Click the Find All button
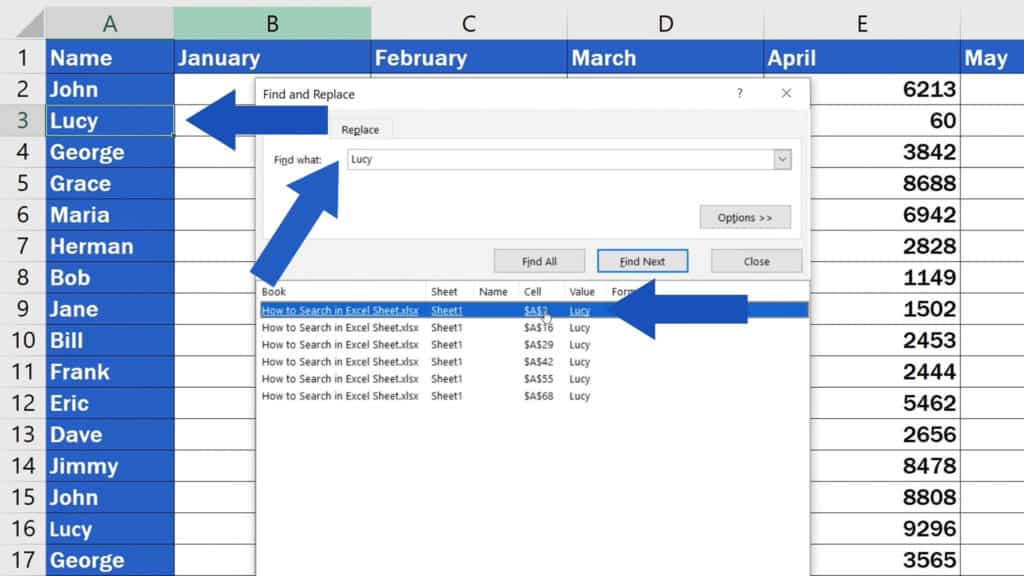Screen dimensions: 1024x576 coord(539,260)
